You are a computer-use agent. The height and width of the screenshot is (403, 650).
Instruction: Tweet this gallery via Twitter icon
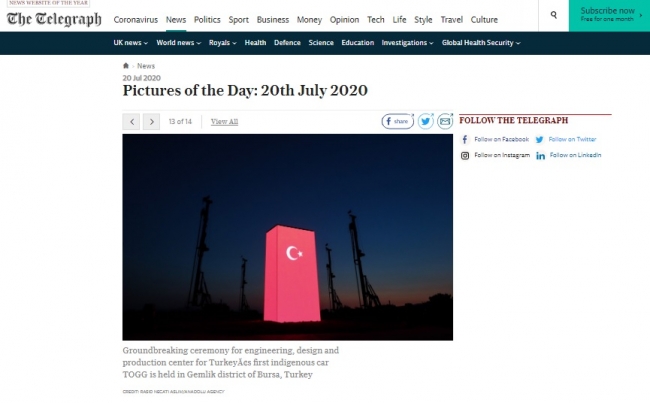425,121
